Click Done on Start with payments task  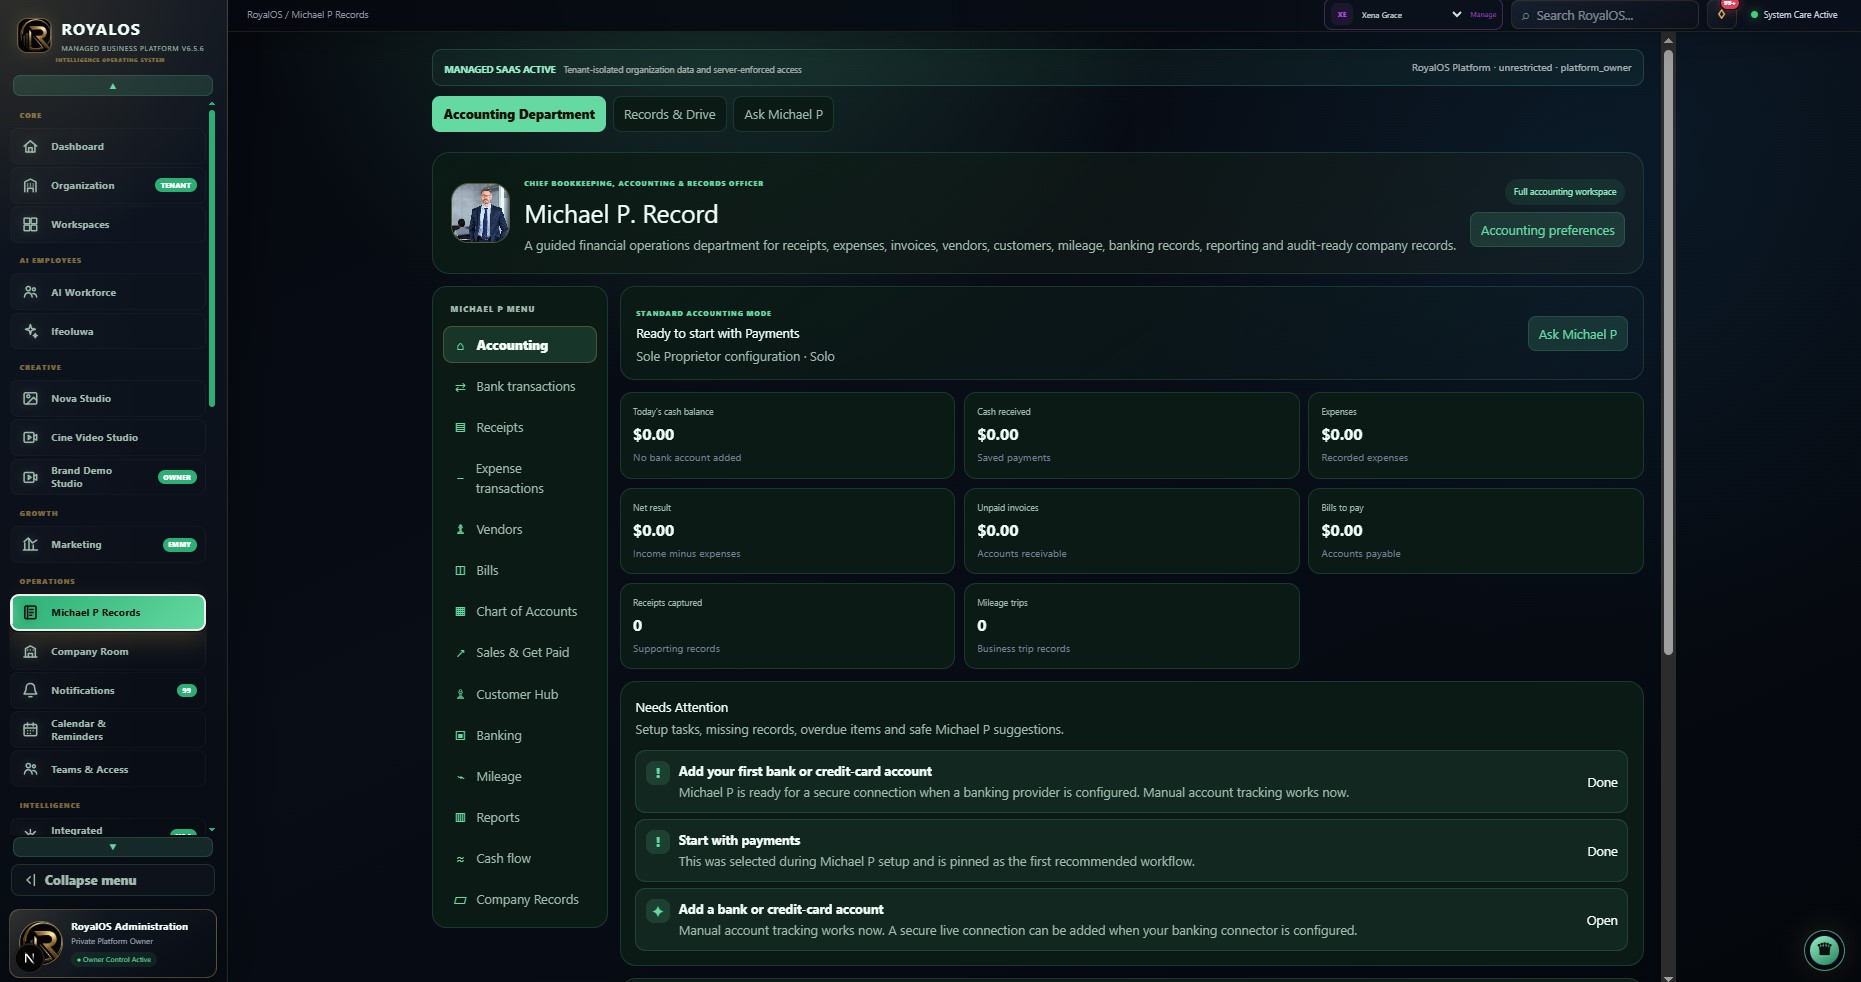(1602, 851)
